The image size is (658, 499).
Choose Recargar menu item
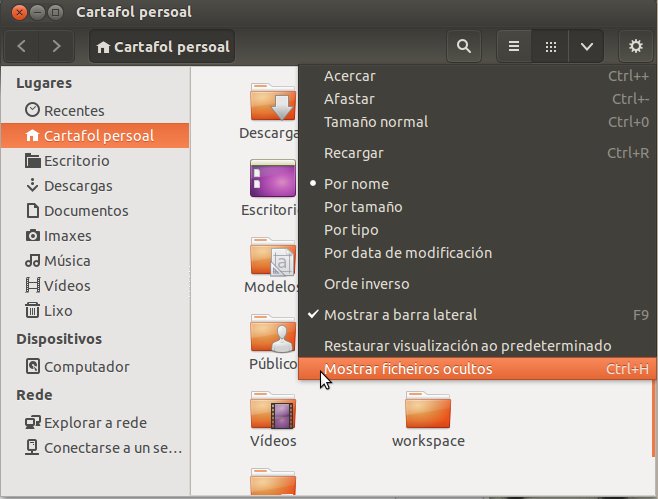point(477,153)
